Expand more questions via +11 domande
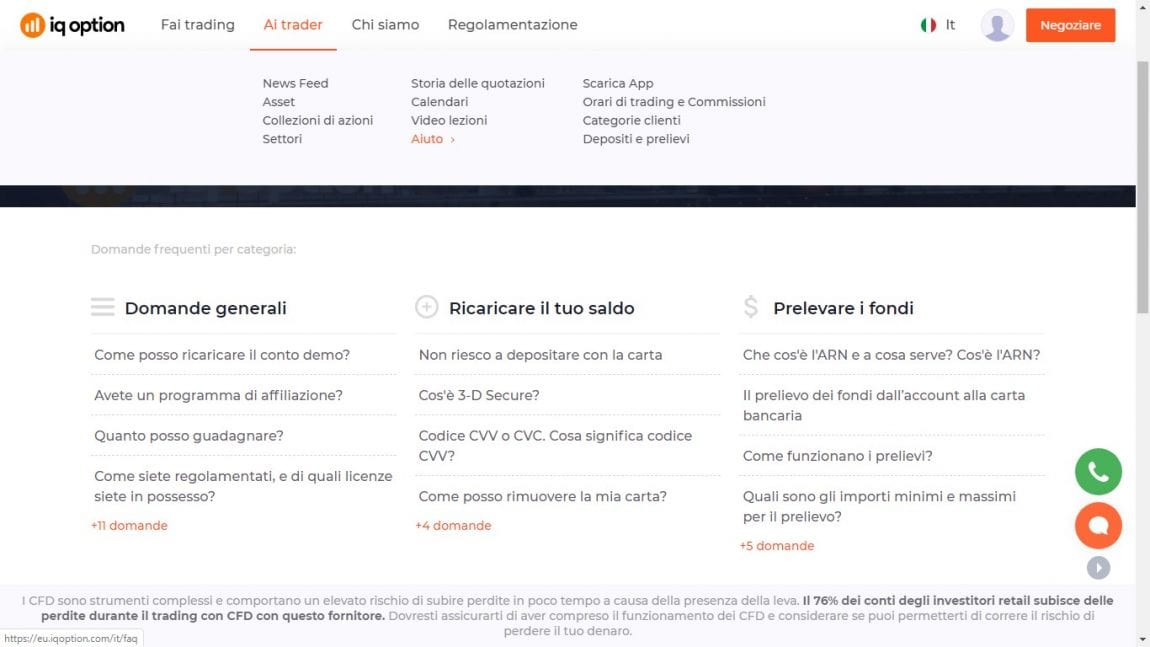Image resolution: width=1150 pixels, height=647 pixels. coord(129,524)
